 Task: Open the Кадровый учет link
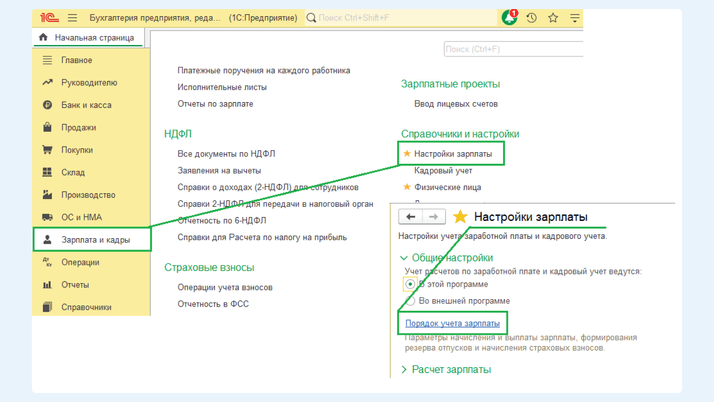pos(443,170)
